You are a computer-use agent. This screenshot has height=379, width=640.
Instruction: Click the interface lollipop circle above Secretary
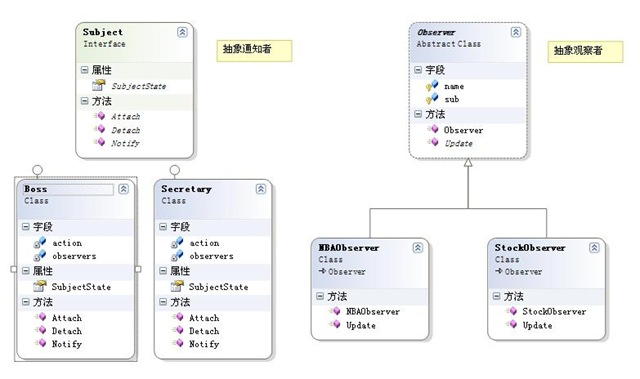click(x=174, y=170)
